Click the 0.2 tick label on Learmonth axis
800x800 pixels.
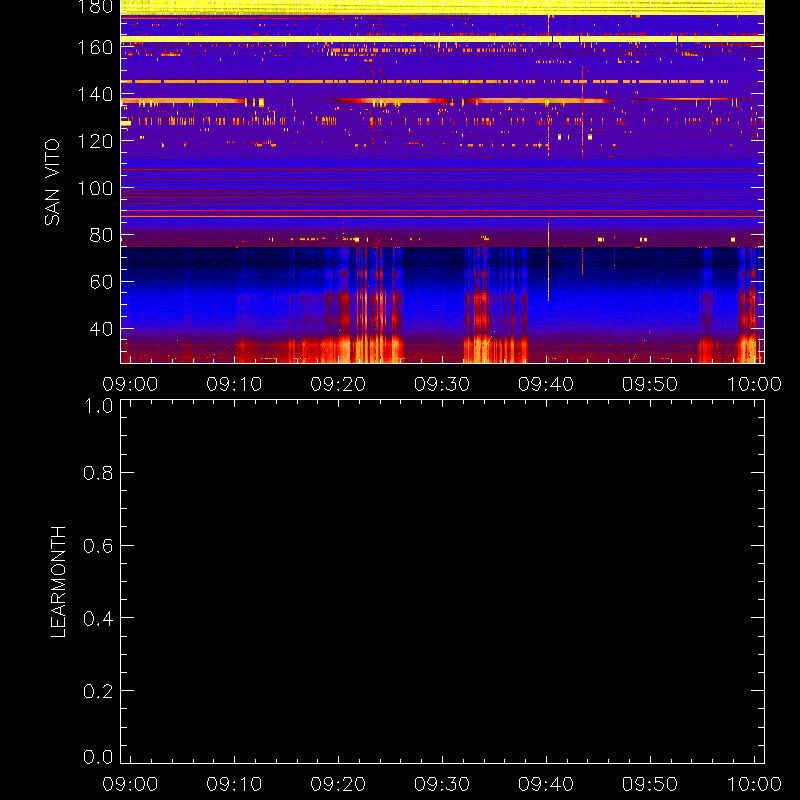[98, 691]
